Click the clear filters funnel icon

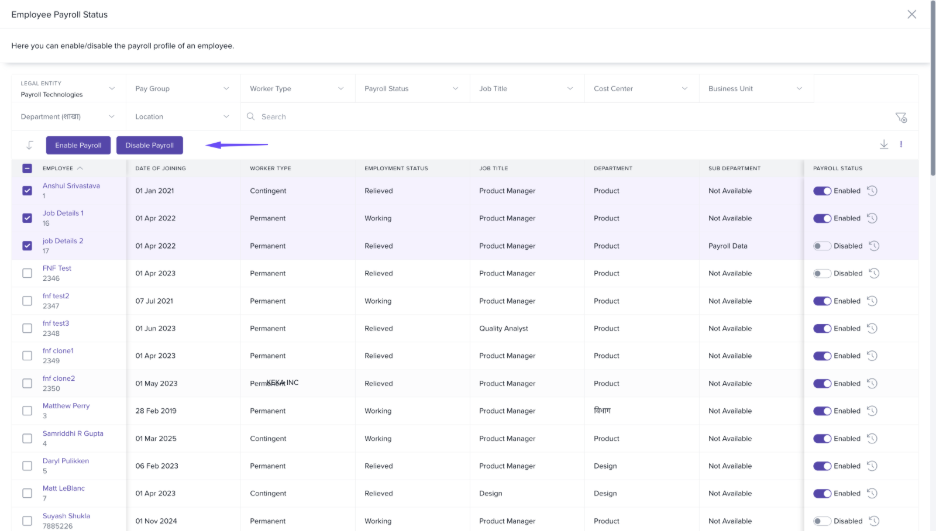tap(901, 118)
